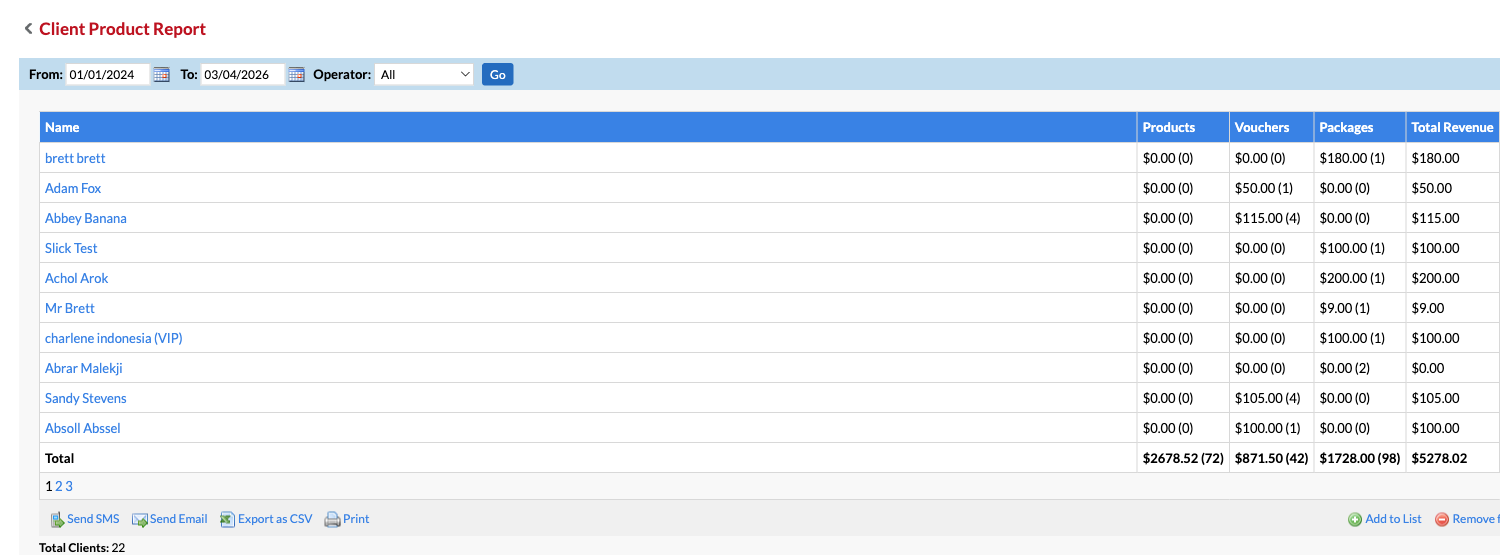1500x555 pixels.
Task: Go to page 2 of results
Action: (59, 486)
